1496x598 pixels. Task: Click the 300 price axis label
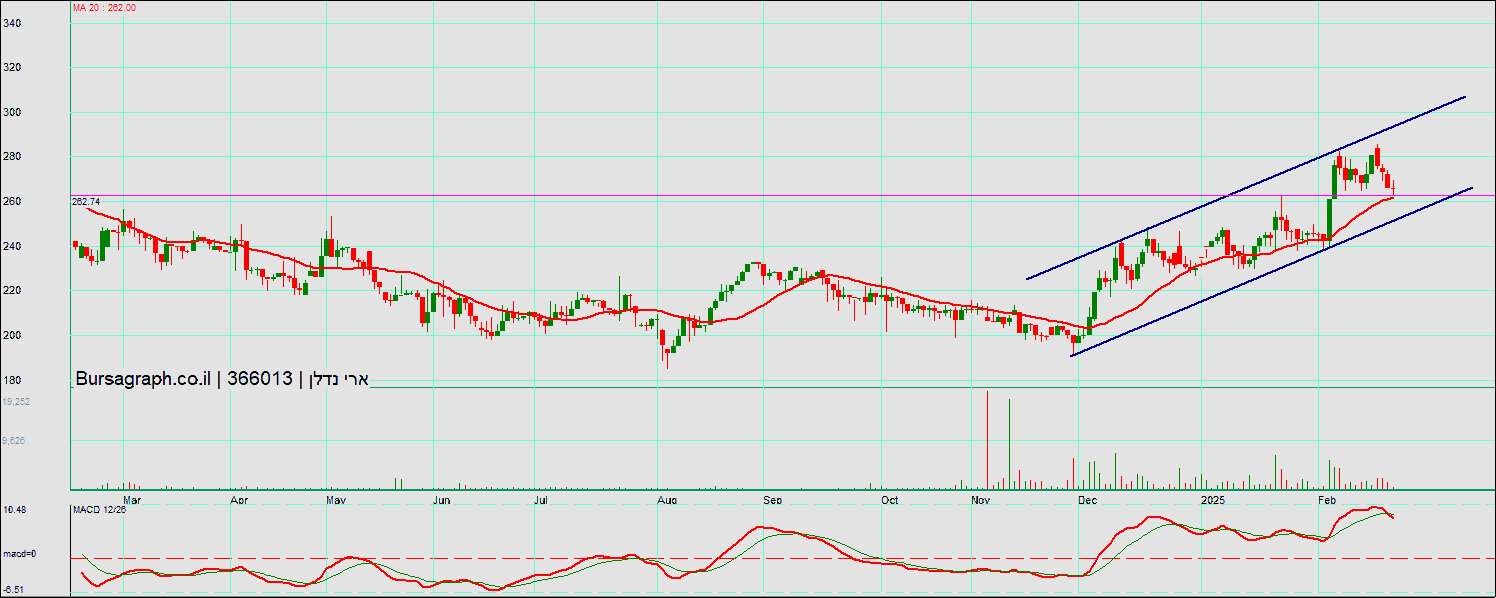13,112
